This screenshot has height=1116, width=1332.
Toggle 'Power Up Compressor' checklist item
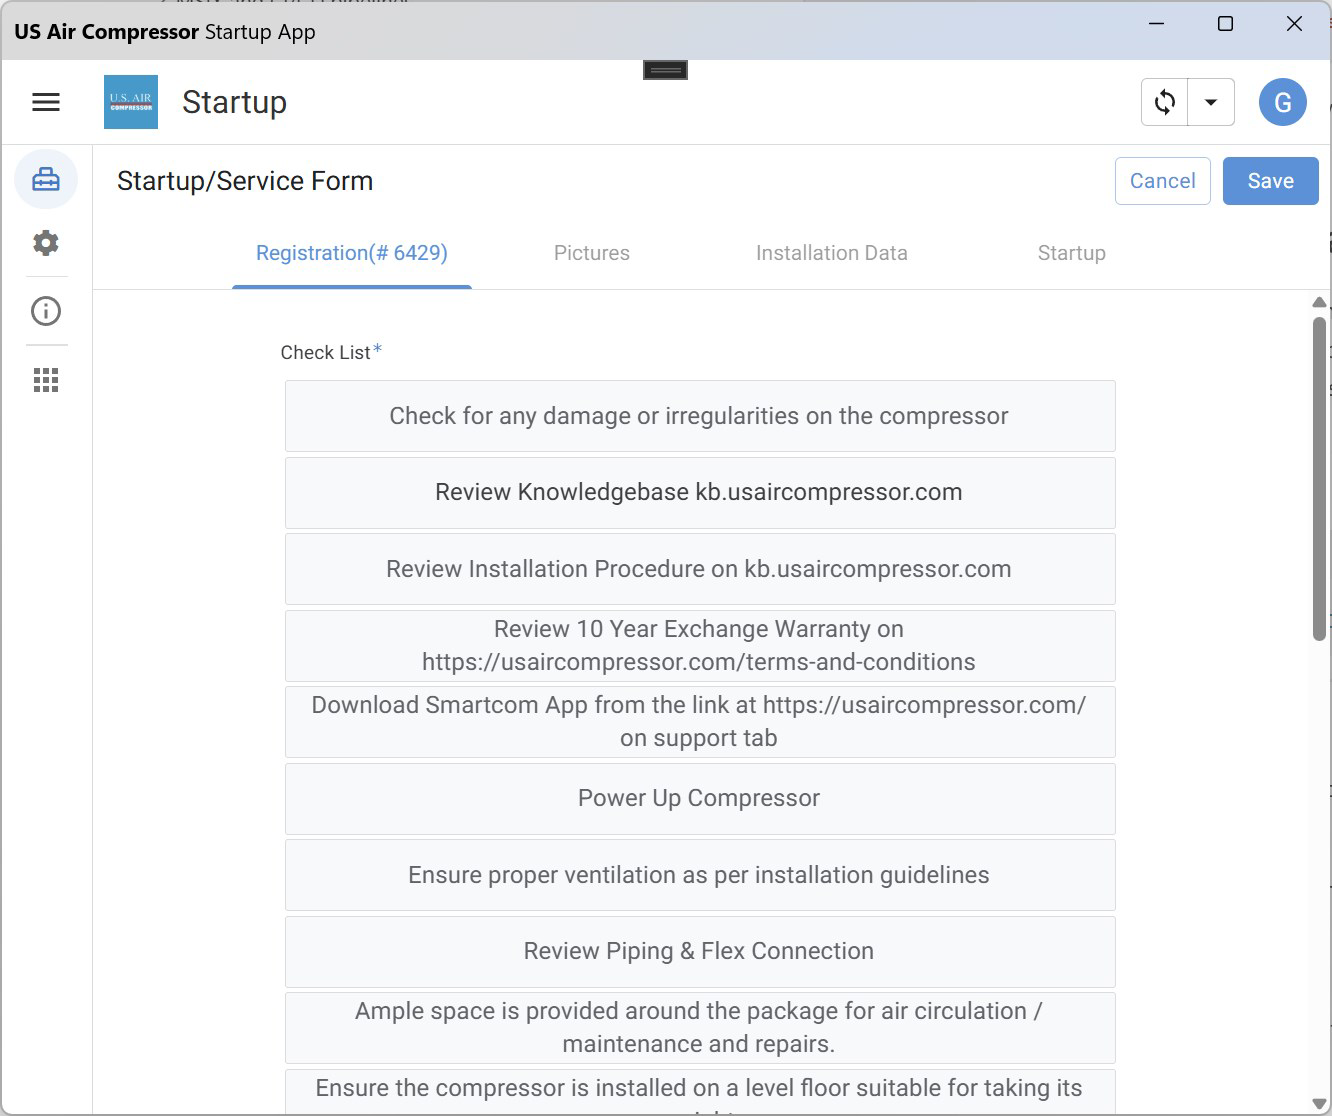click(700, 799)
